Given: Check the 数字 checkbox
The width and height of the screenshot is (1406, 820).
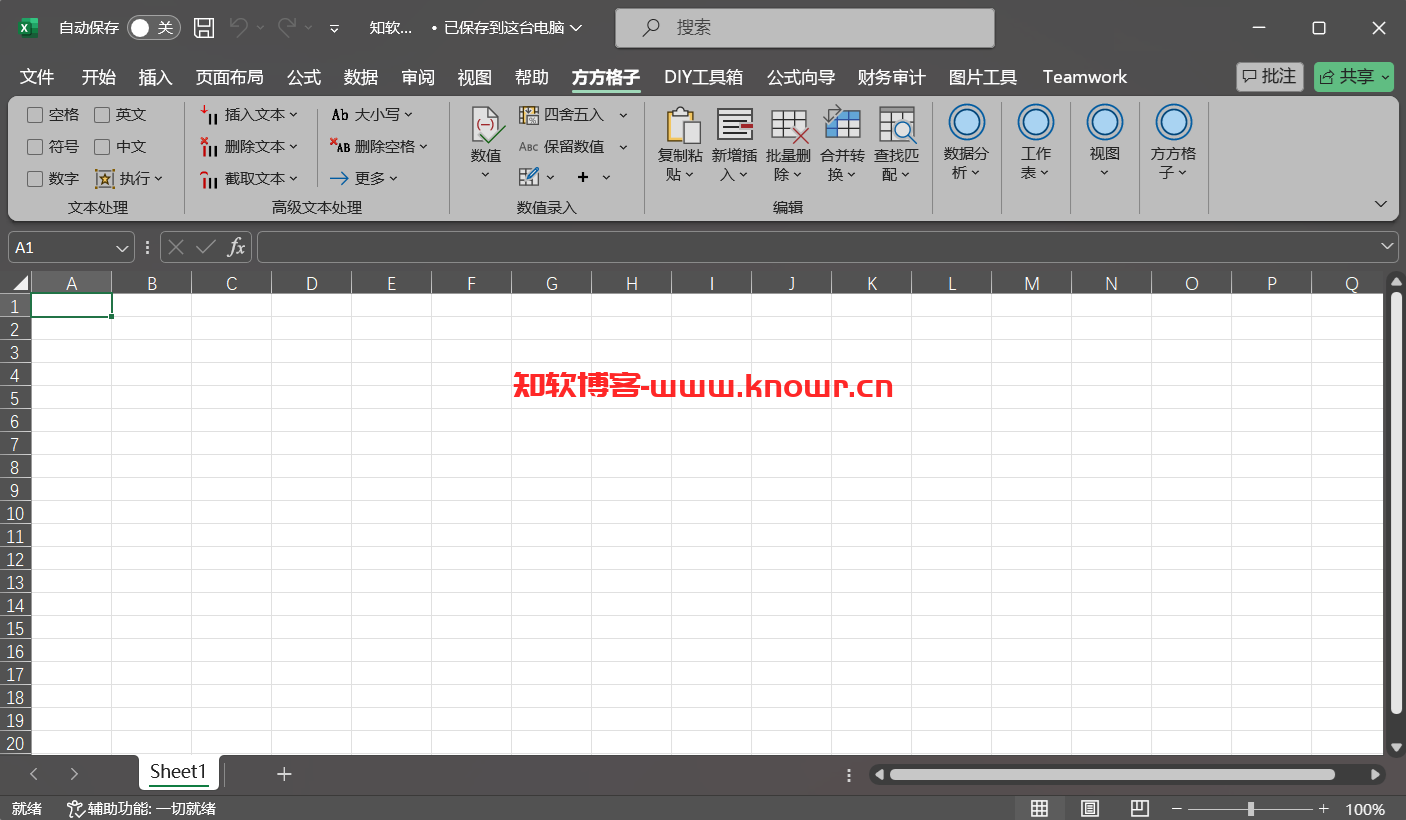Looking at the screenshot, I should point(35,179).
